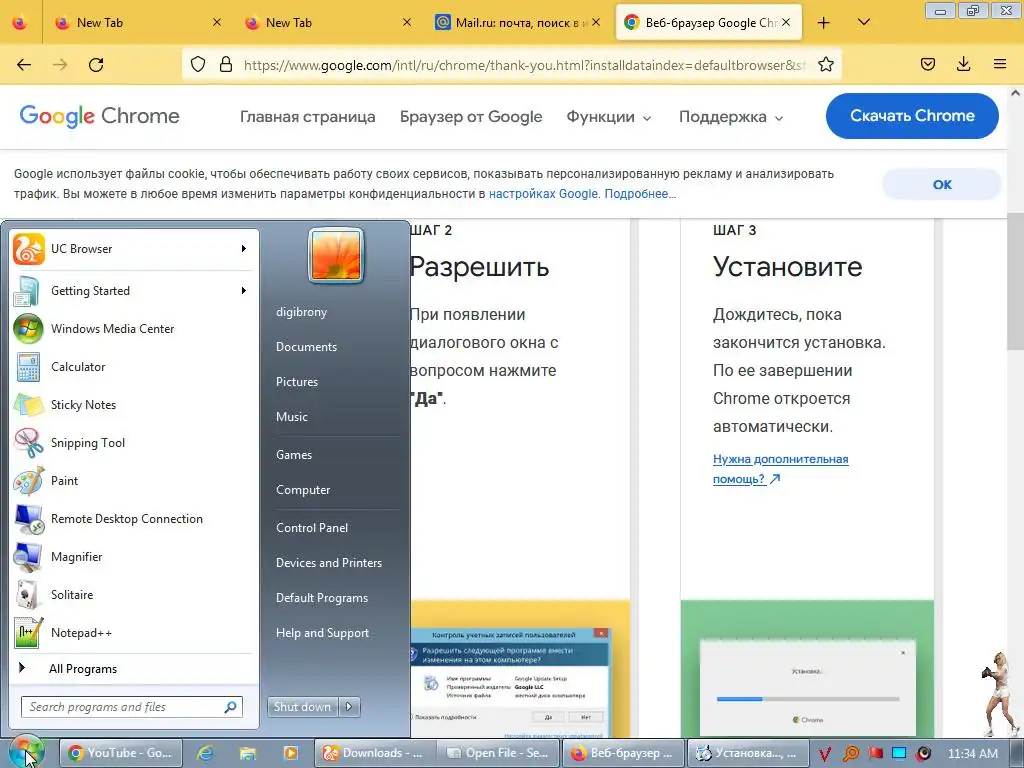Click the Shut down button
The height and width of the screenshot is (768, 1024).
click(x=303, y=706)
